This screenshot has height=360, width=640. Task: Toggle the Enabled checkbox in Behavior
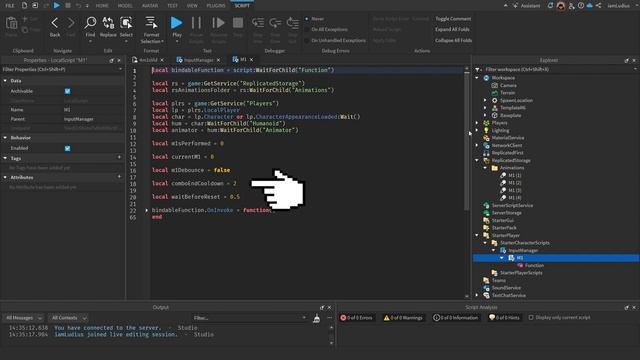tap(67, 148)
